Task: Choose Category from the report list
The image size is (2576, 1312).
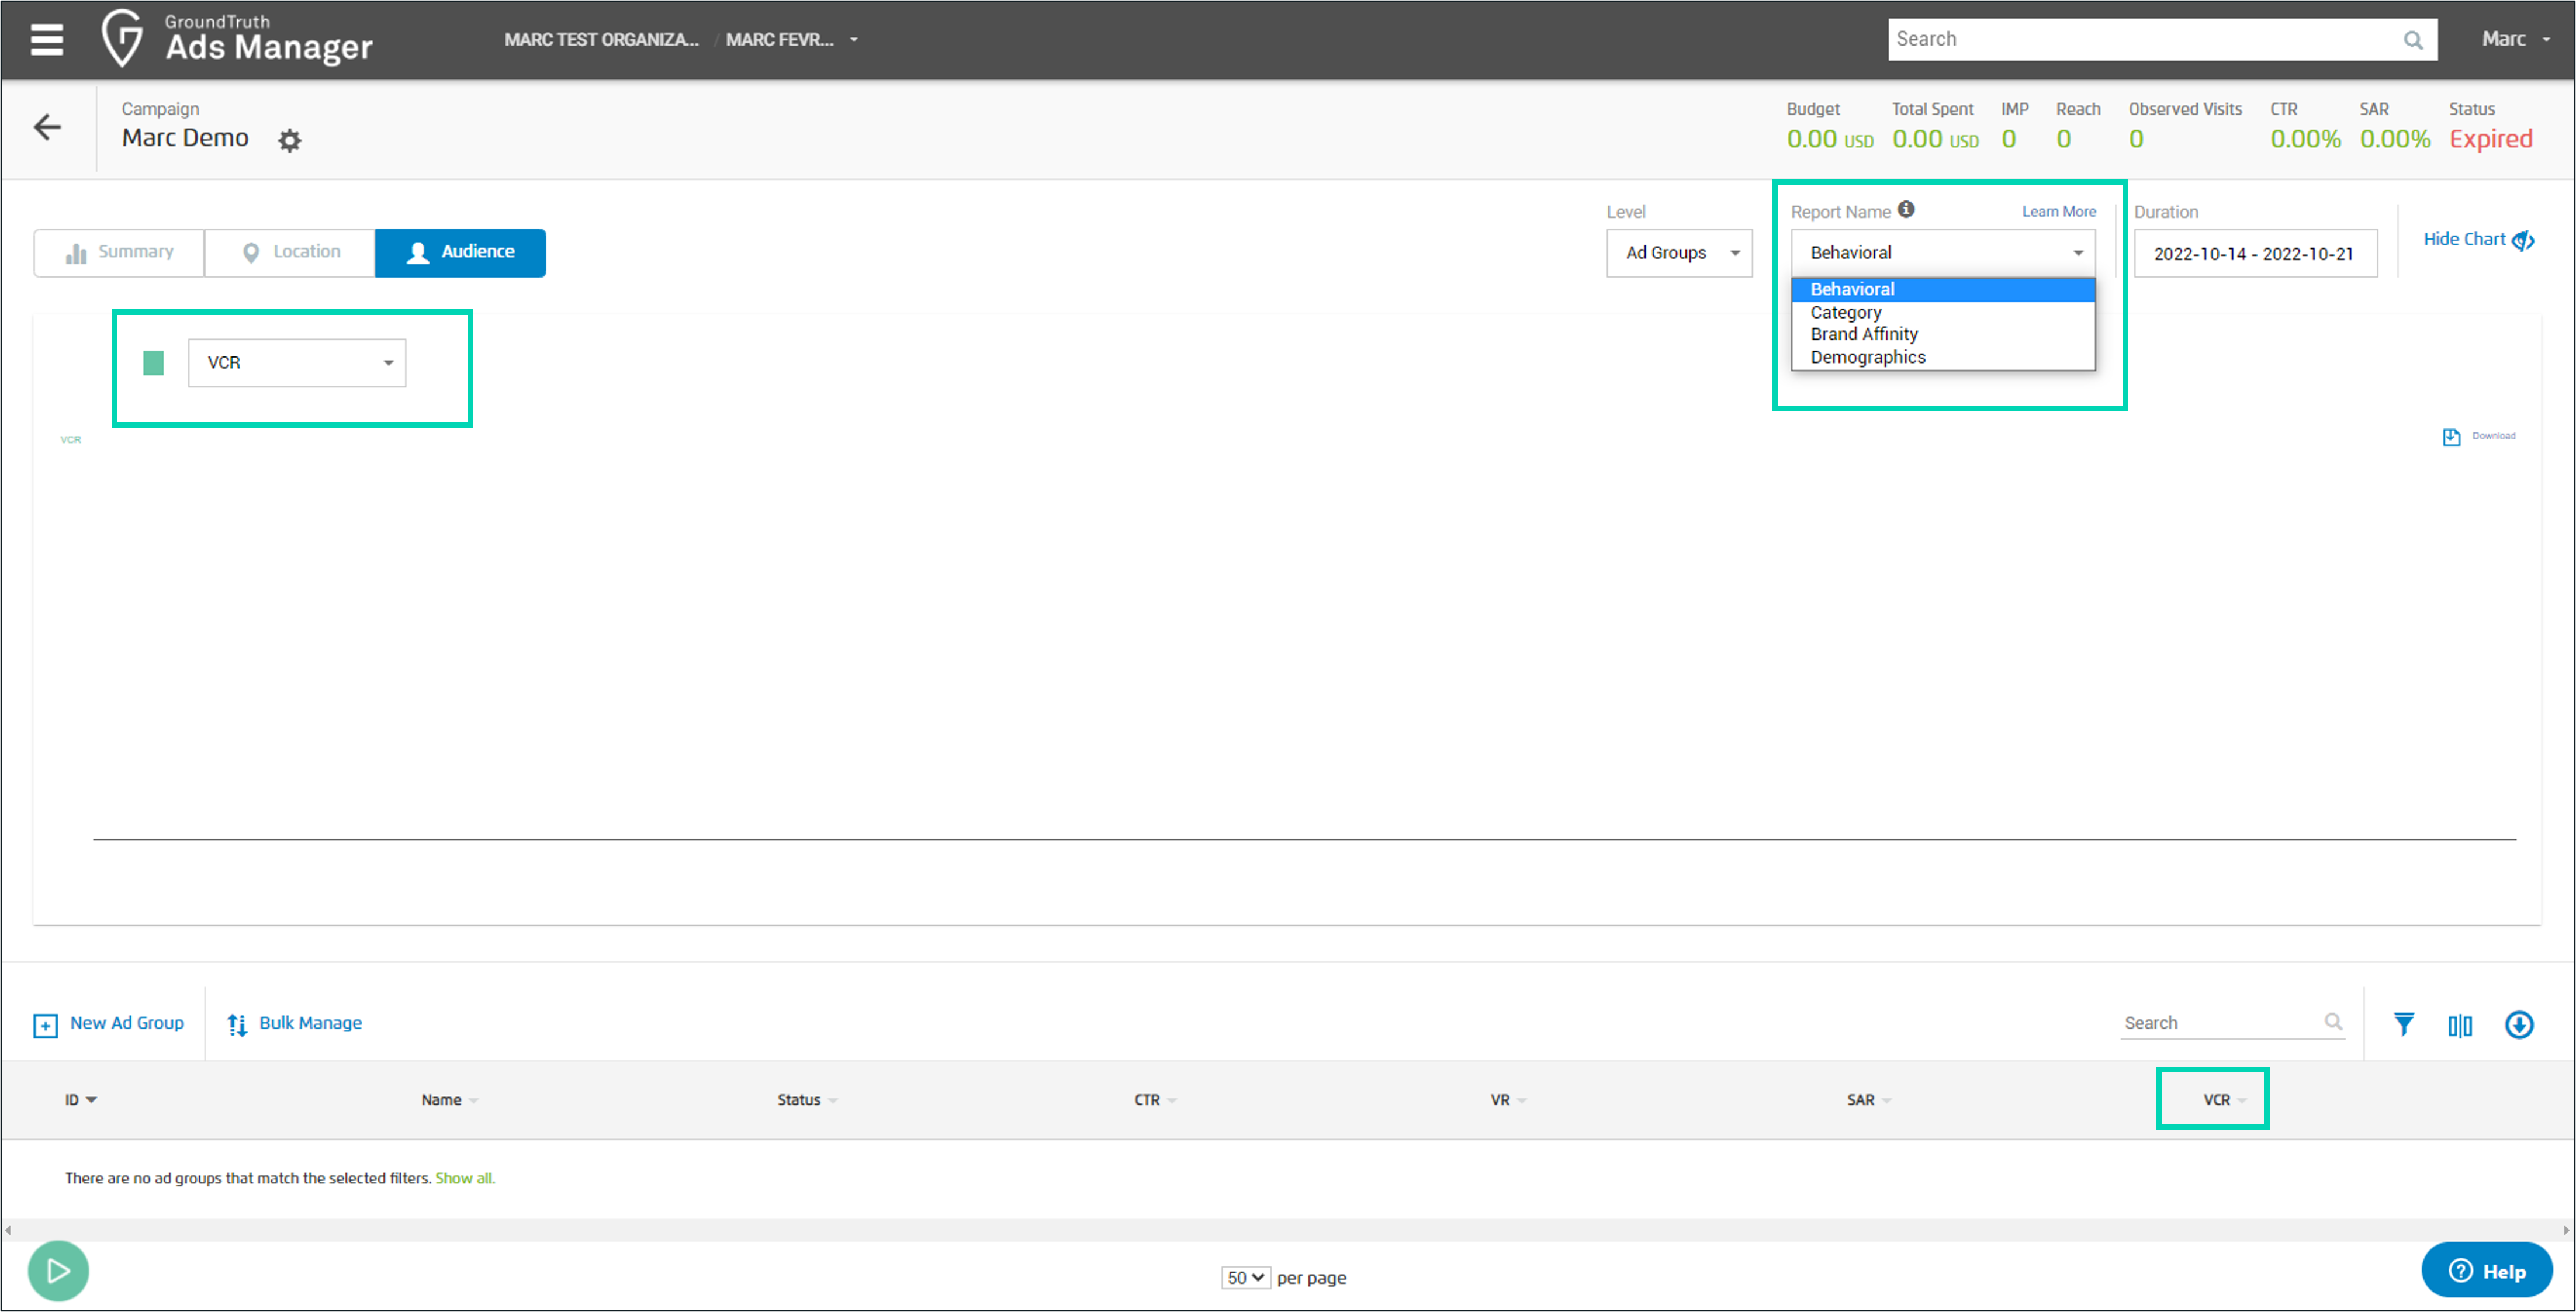Action: point(1943,312)
